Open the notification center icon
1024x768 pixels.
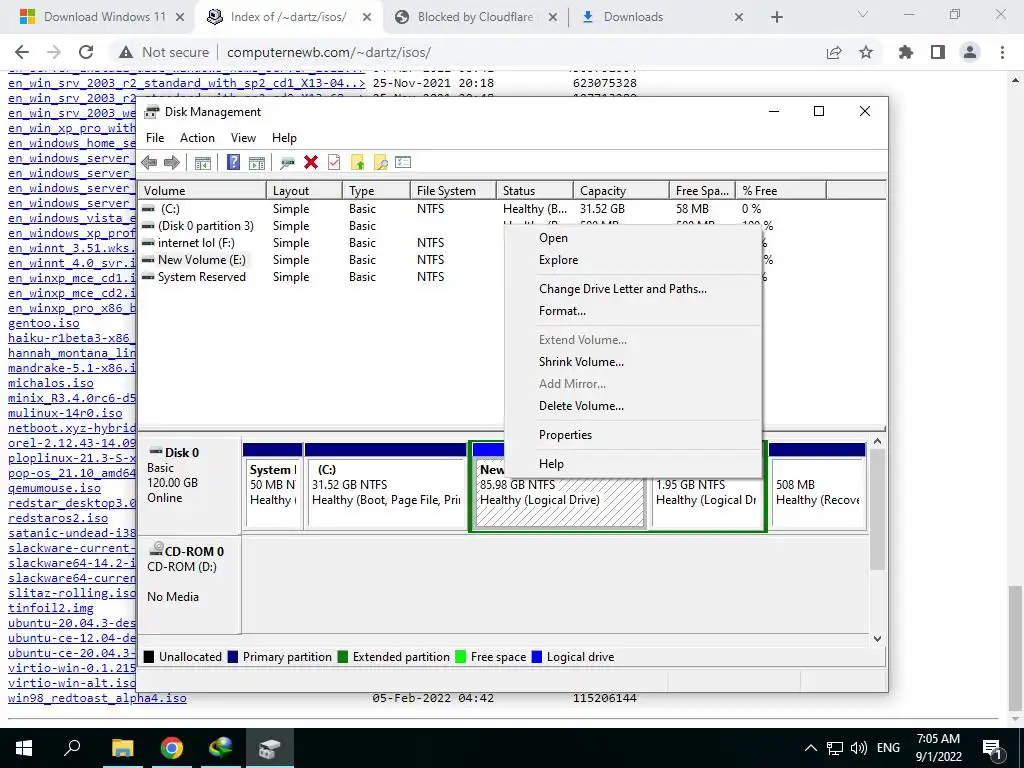(x=993, y=749)
